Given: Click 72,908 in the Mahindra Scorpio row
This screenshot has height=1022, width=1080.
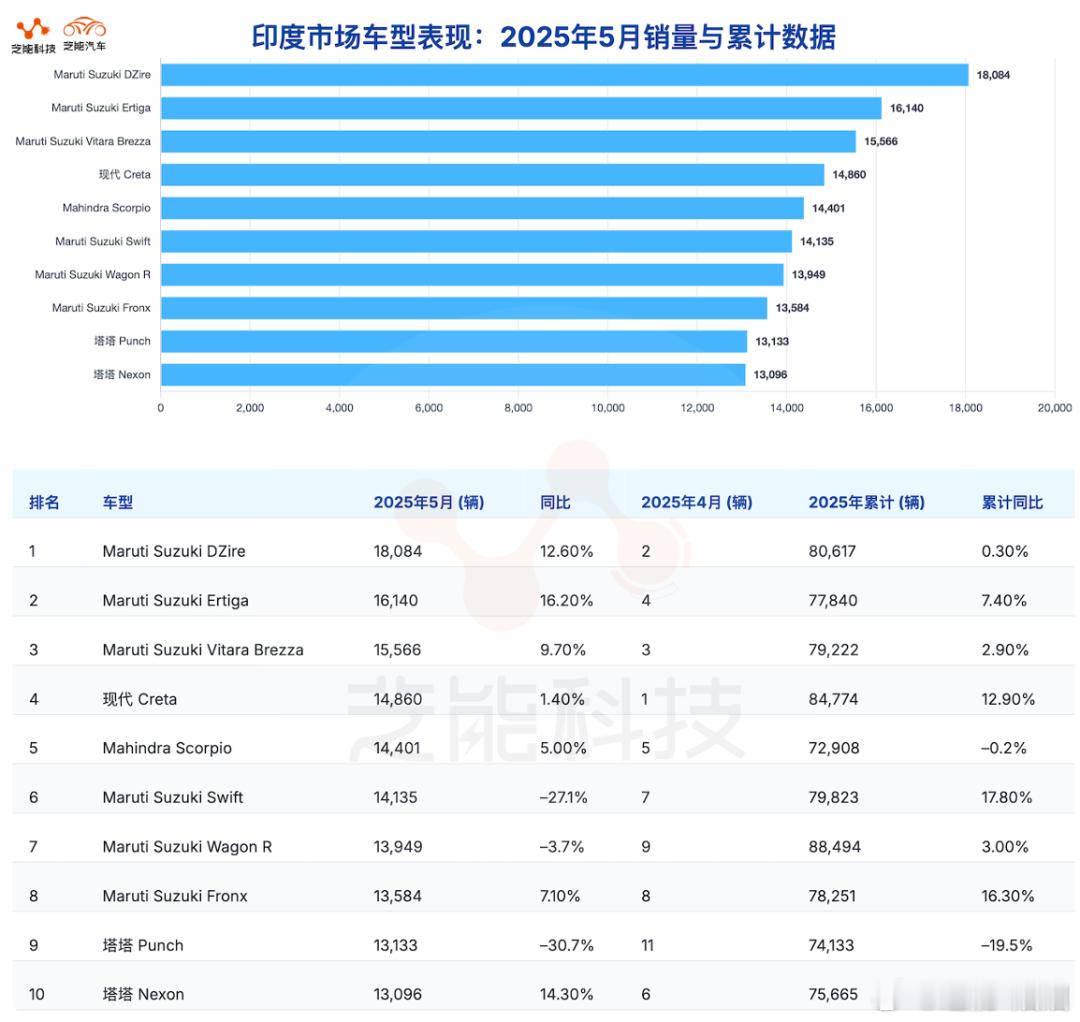Looking at the screenshot, I should pos(834,748).
